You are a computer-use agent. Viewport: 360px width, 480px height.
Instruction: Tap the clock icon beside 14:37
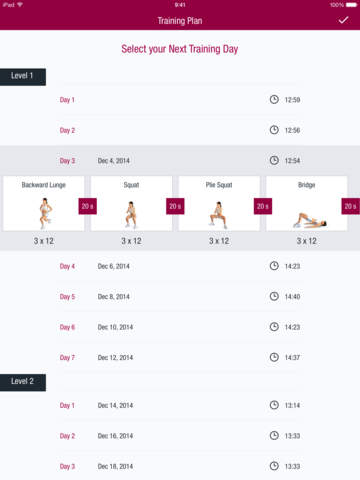click(x=274, y=357)
